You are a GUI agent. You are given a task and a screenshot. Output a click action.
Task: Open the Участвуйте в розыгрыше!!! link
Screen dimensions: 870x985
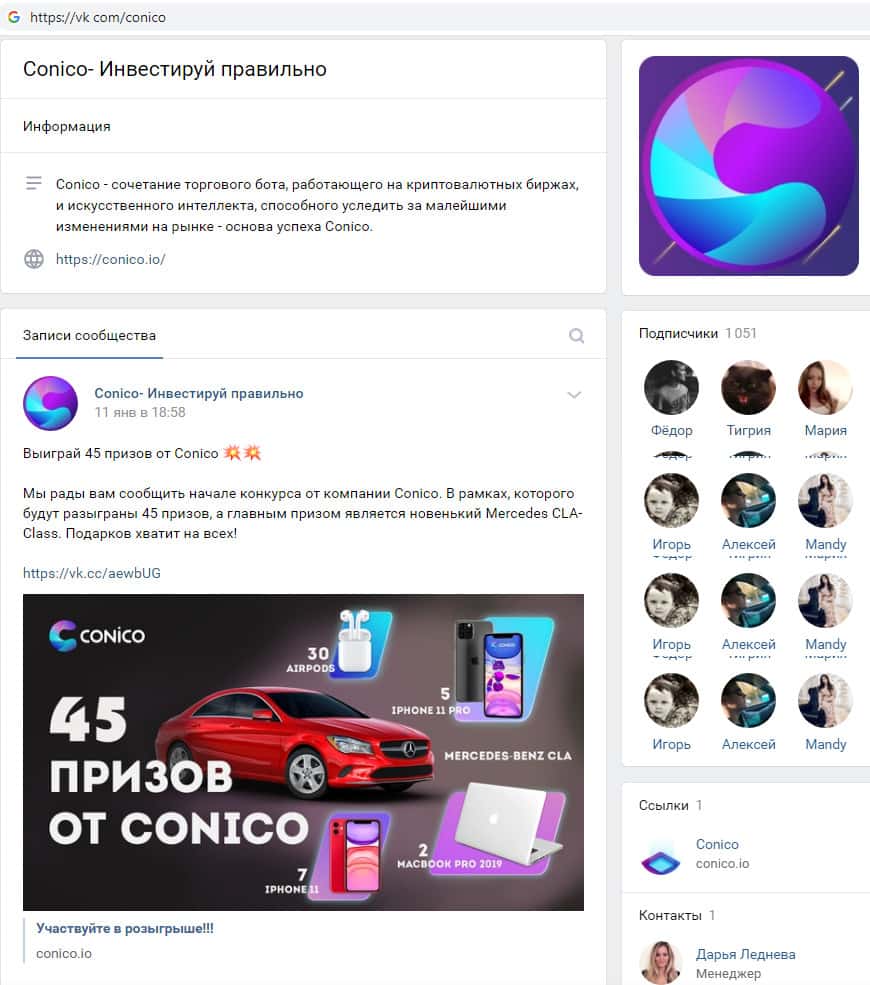point(125,928)
